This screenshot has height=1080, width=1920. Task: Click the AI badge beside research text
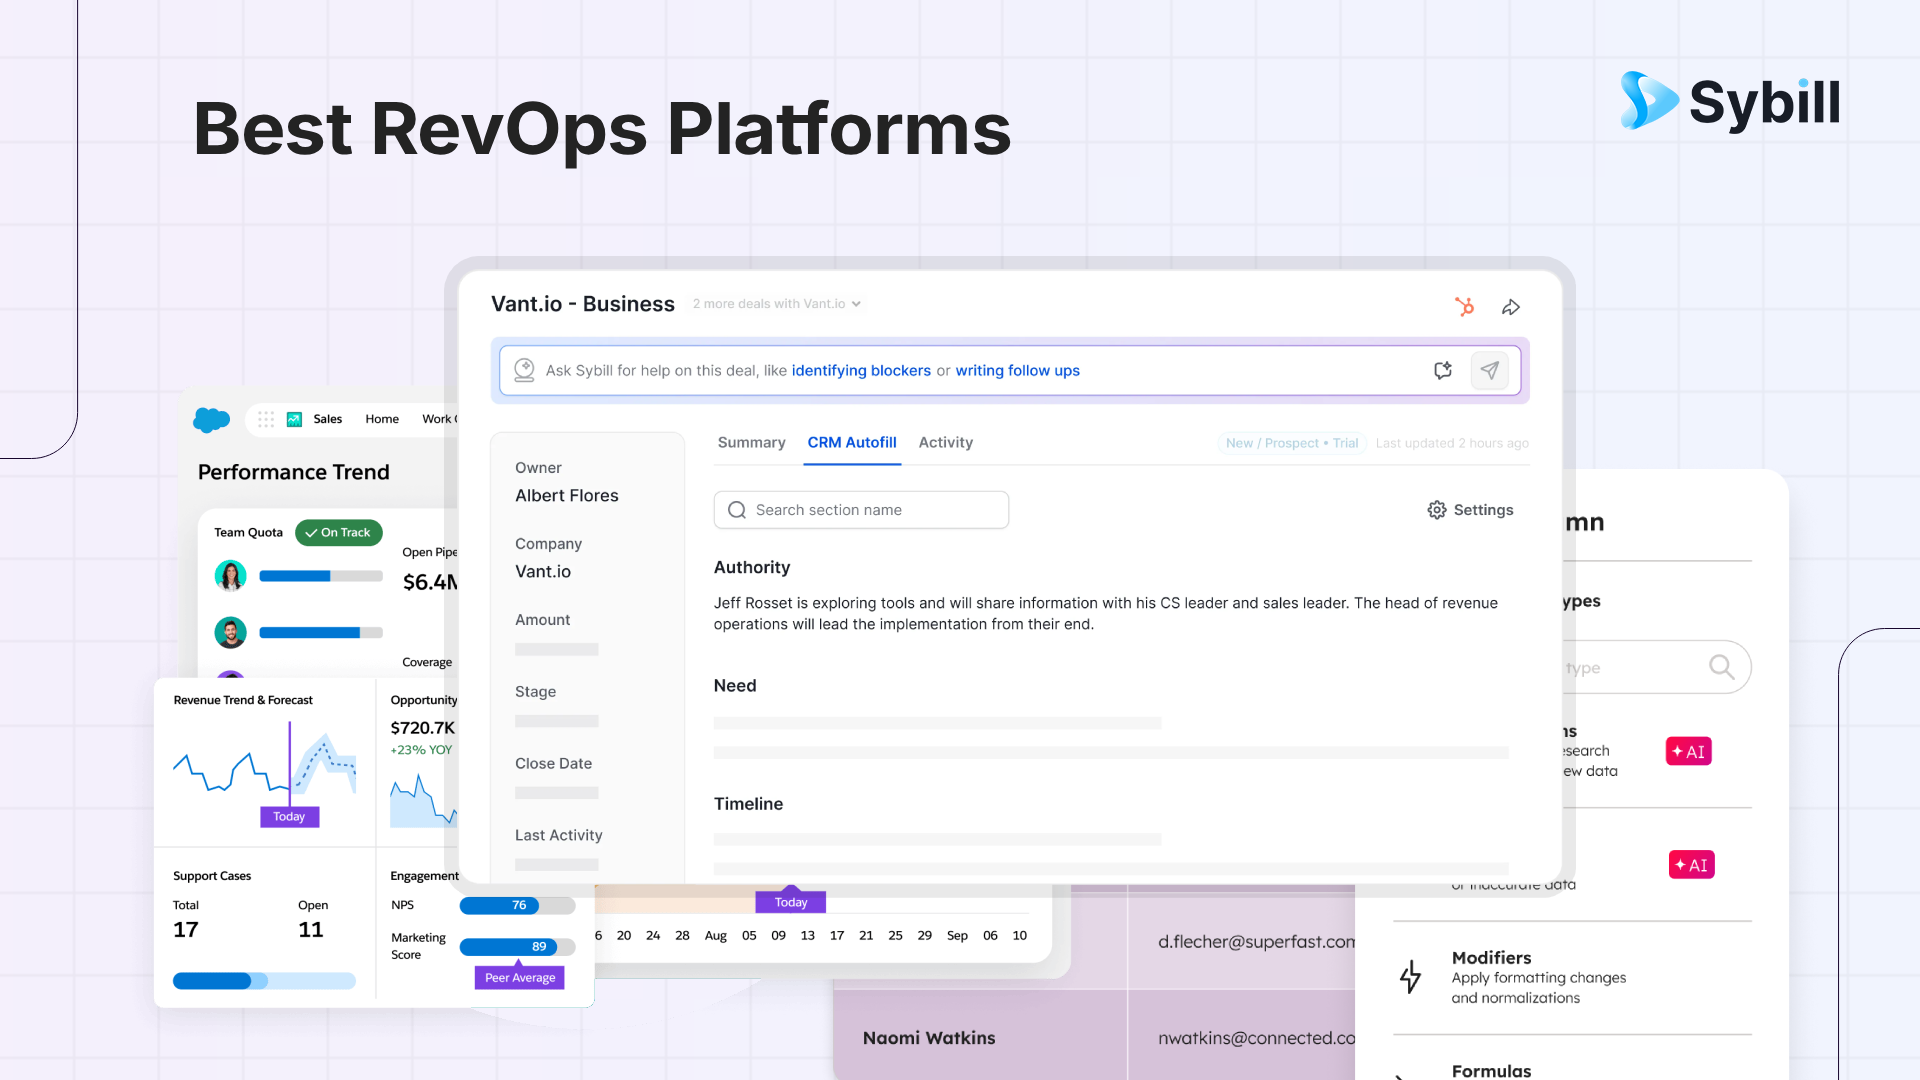pyautogui.click(x=1688, y=751)
